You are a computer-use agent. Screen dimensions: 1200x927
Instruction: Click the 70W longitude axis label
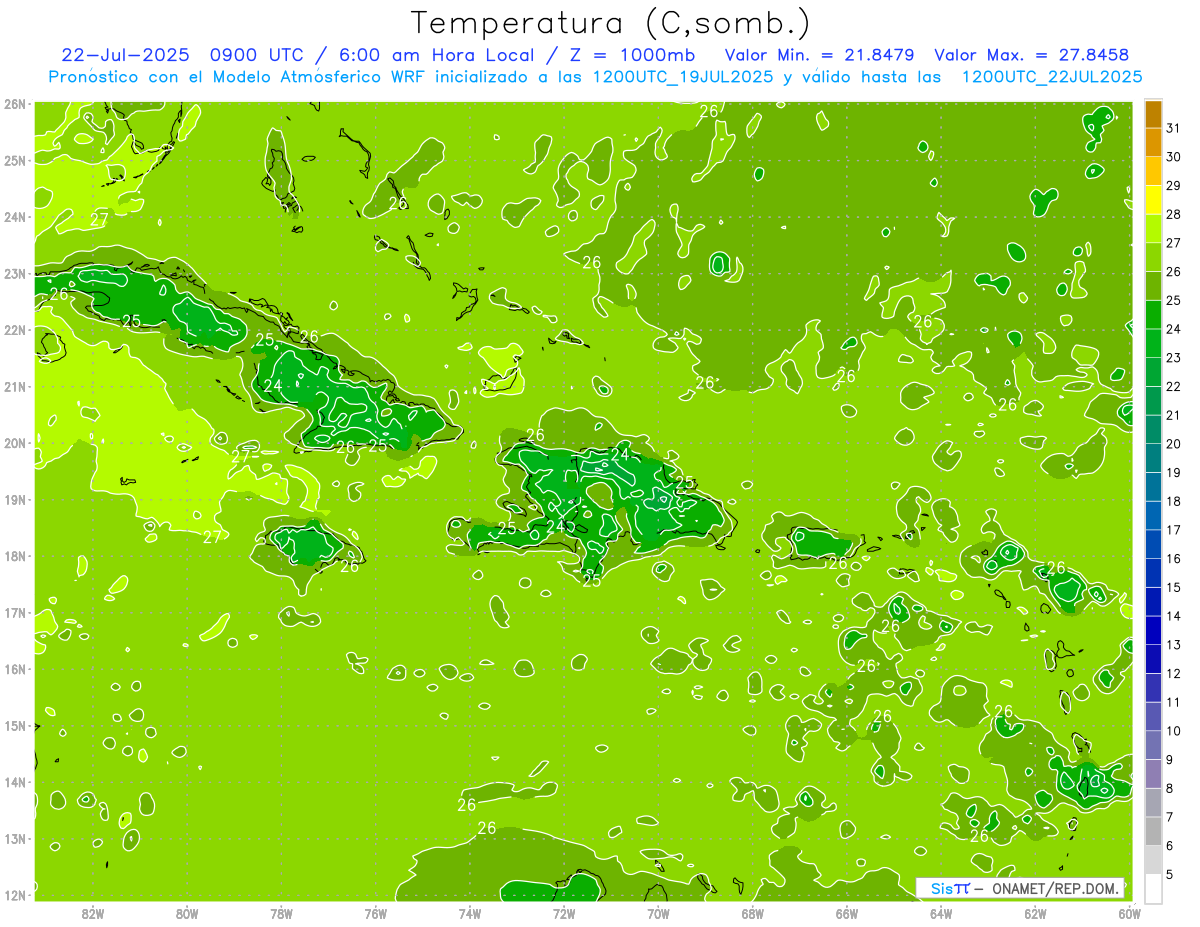pos(658,912)
